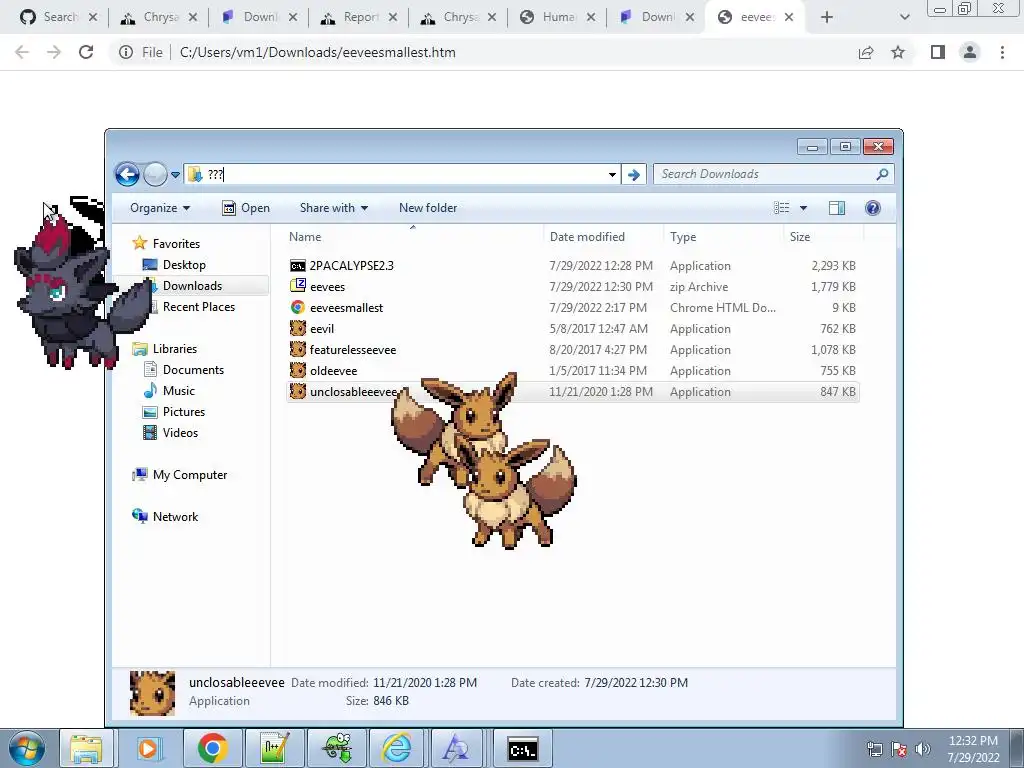Select the featurelesseevee application icon
The width and height of the screenshot is (1024, 768).
pyautogui.click(x=298, y=349)
